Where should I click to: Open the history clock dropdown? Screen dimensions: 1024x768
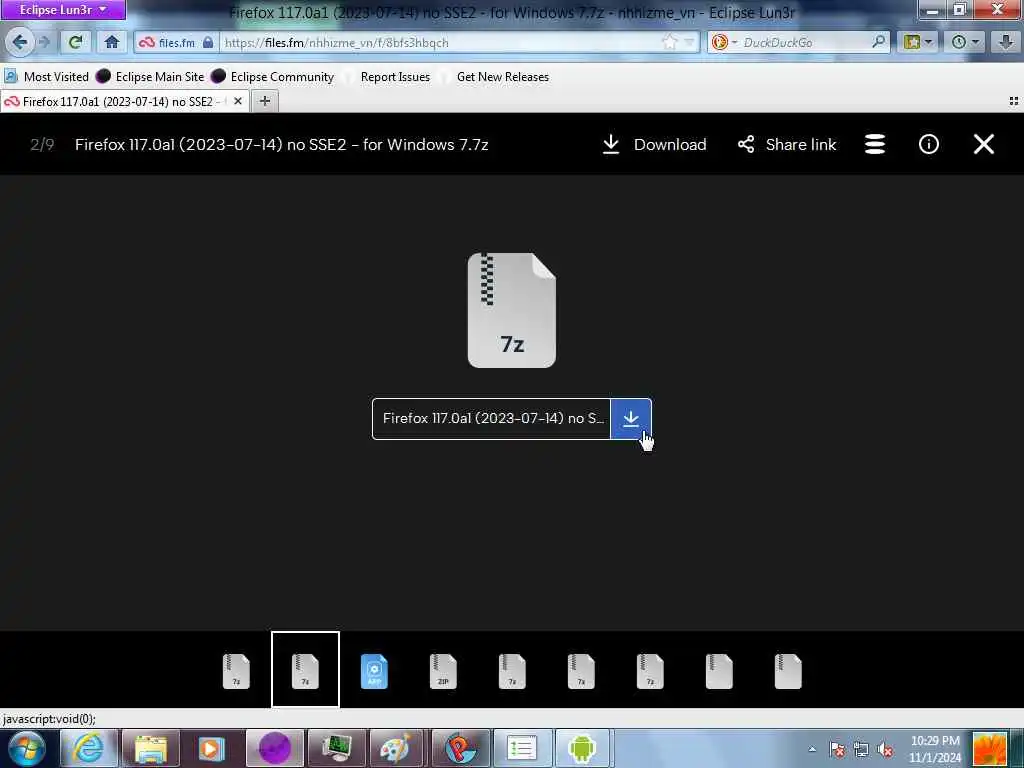coord(965,42)
